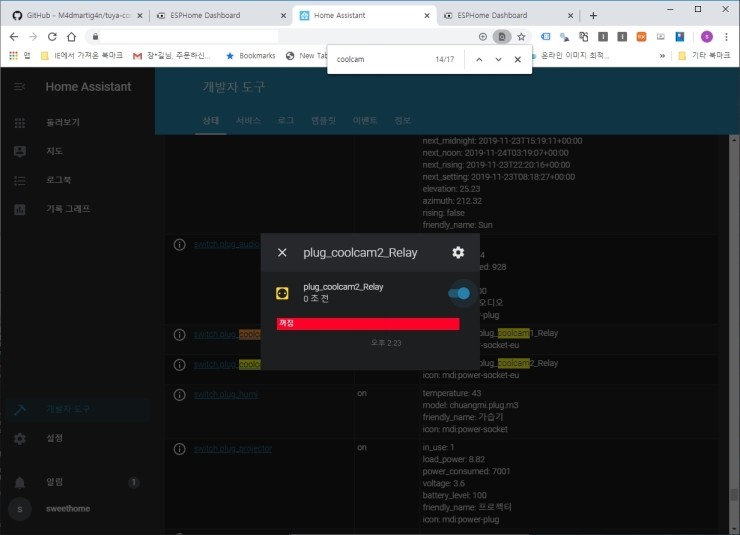Open 로그북 logbook in sidebar

click(77, 180)
